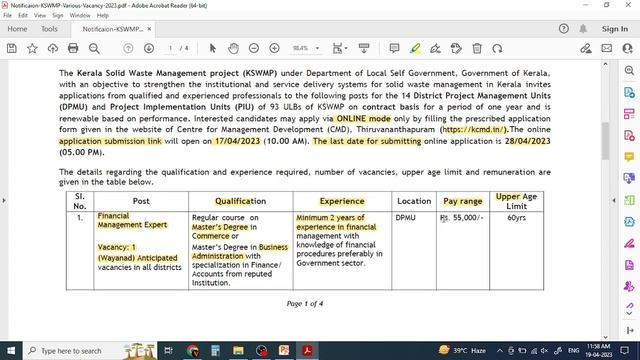640x360 pixels.
Task: Switch to the Home tab
Action: 17,29
